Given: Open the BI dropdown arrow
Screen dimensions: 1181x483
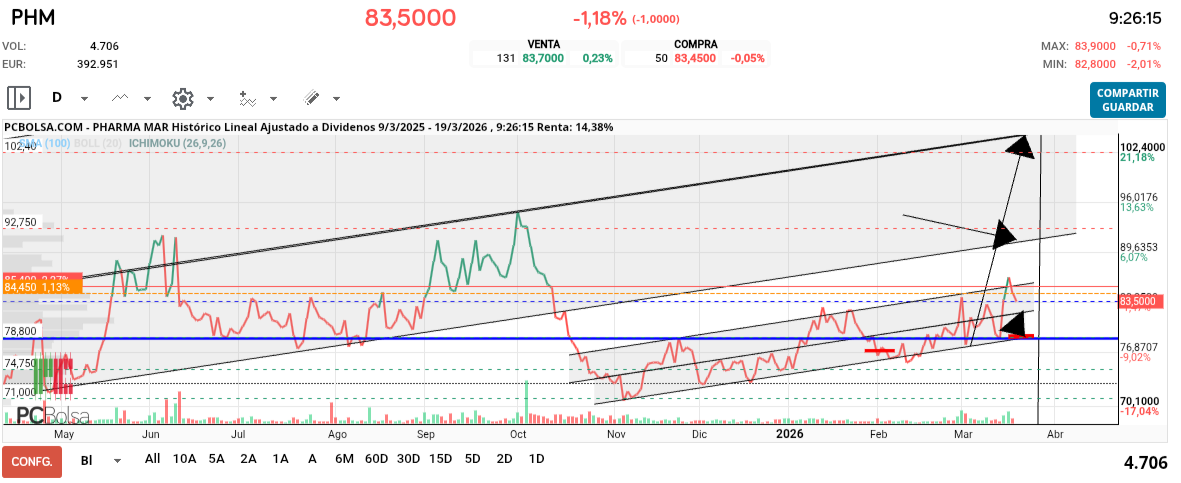Looking at the screenshot, I should pyautogui.click(x=117, y=461).
